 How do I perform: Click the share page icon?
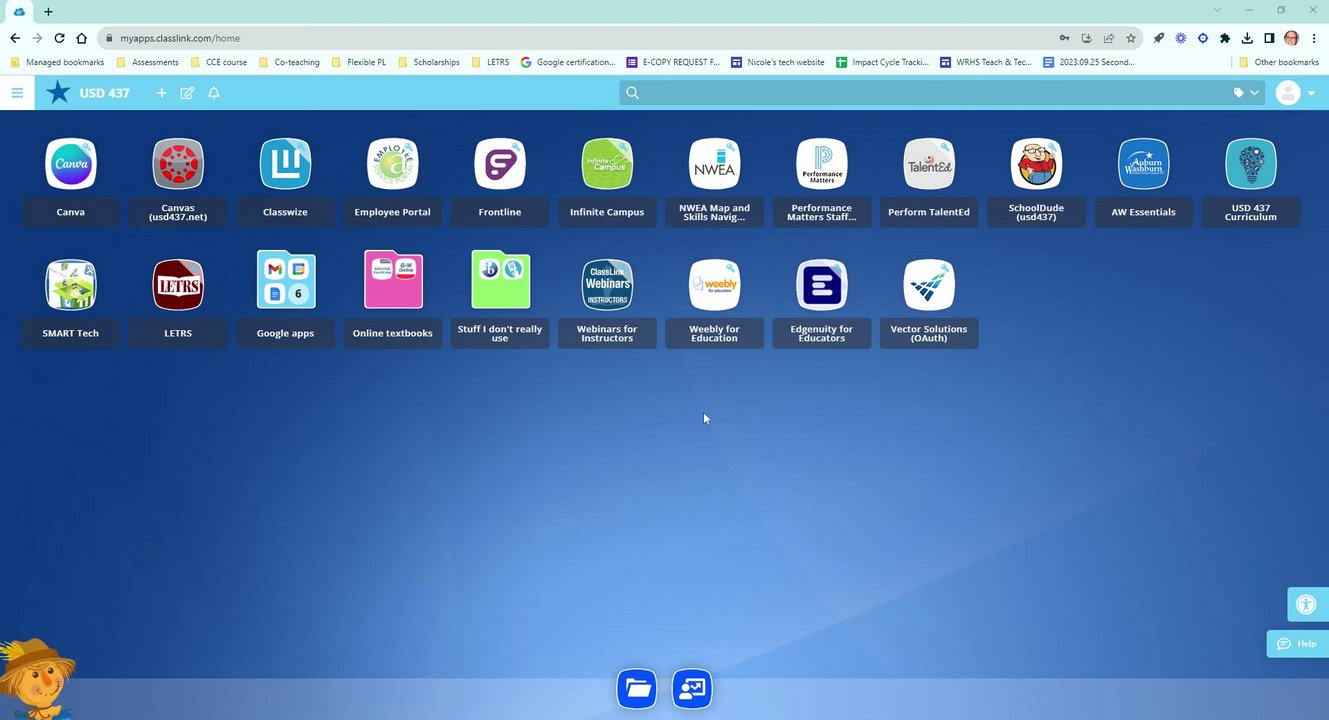tap(1109, 38)
